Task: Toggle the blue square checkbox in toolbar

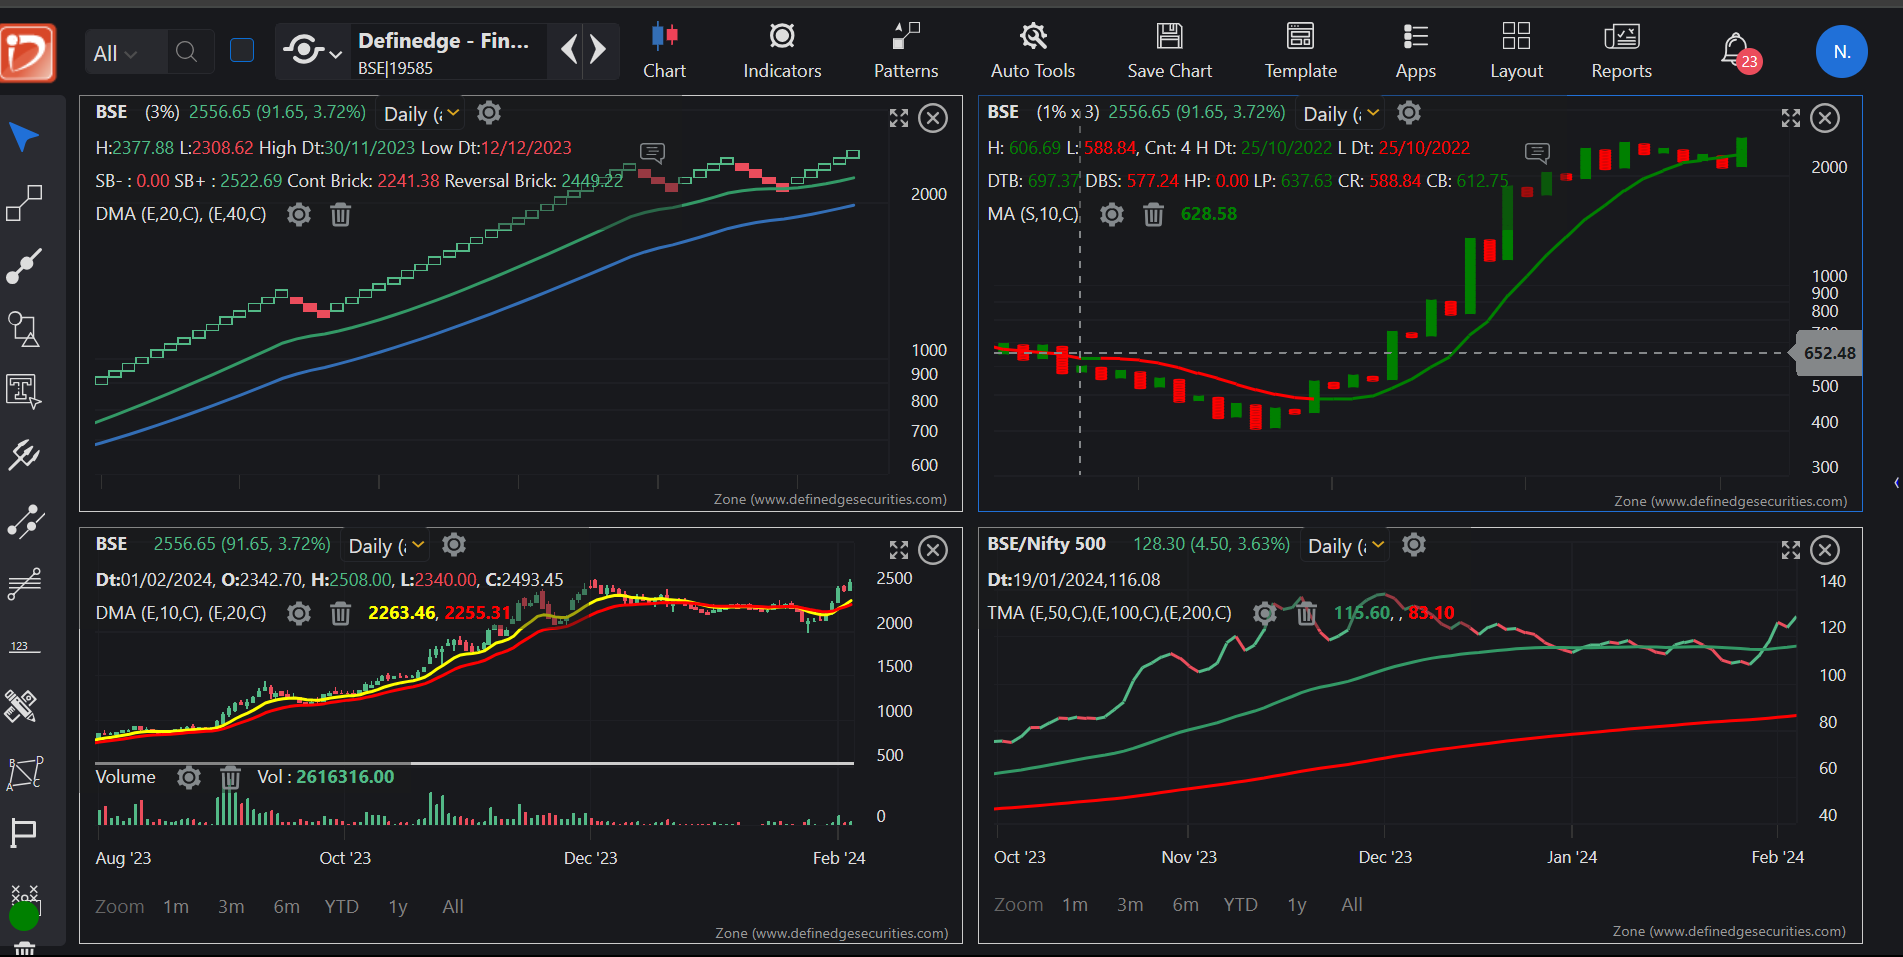Action: pos(242,50)
